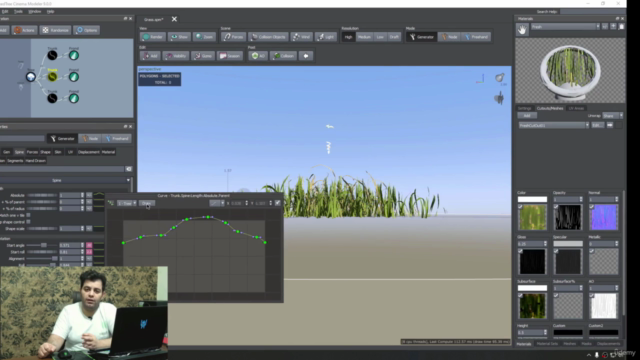Click the hand tool icon in Materials panel
This screenshot has width=640, height=360.
click(x=522, y=29)
